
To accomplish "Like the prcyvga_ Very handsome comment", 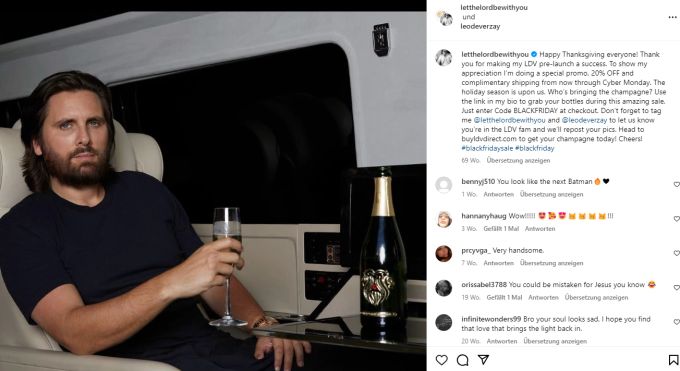I will [676, 253].
